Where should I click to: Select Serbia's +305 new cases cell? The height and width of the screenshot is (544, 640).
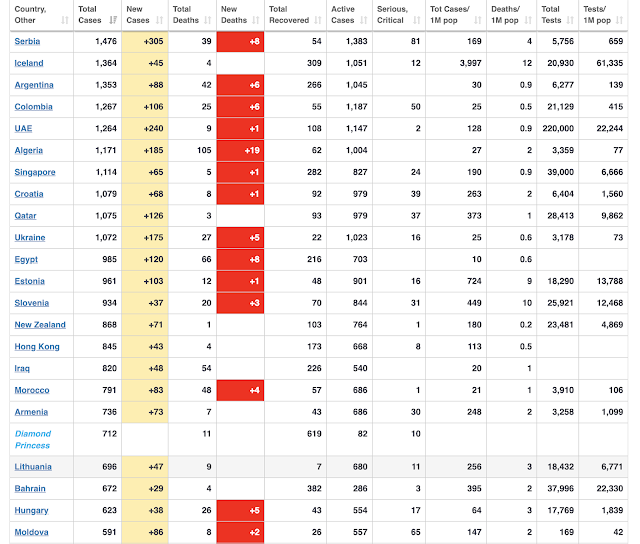(145, 41)
